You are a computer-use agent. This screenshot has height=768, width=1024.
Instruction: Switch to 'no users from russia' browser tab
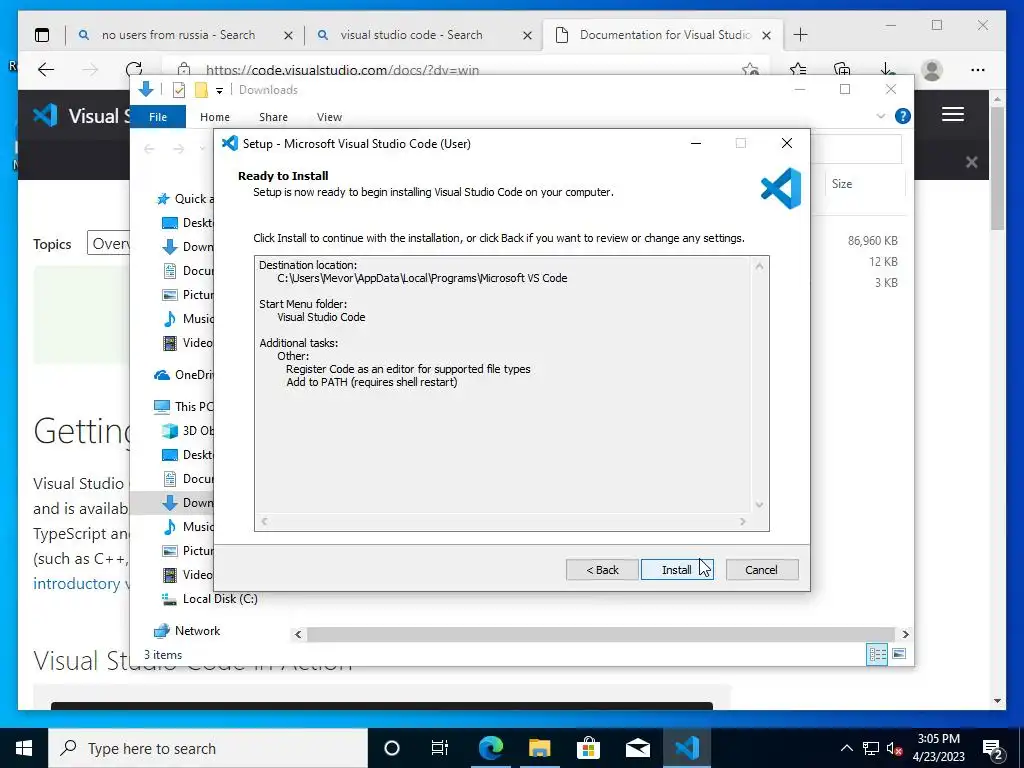[x=178, y=35]
